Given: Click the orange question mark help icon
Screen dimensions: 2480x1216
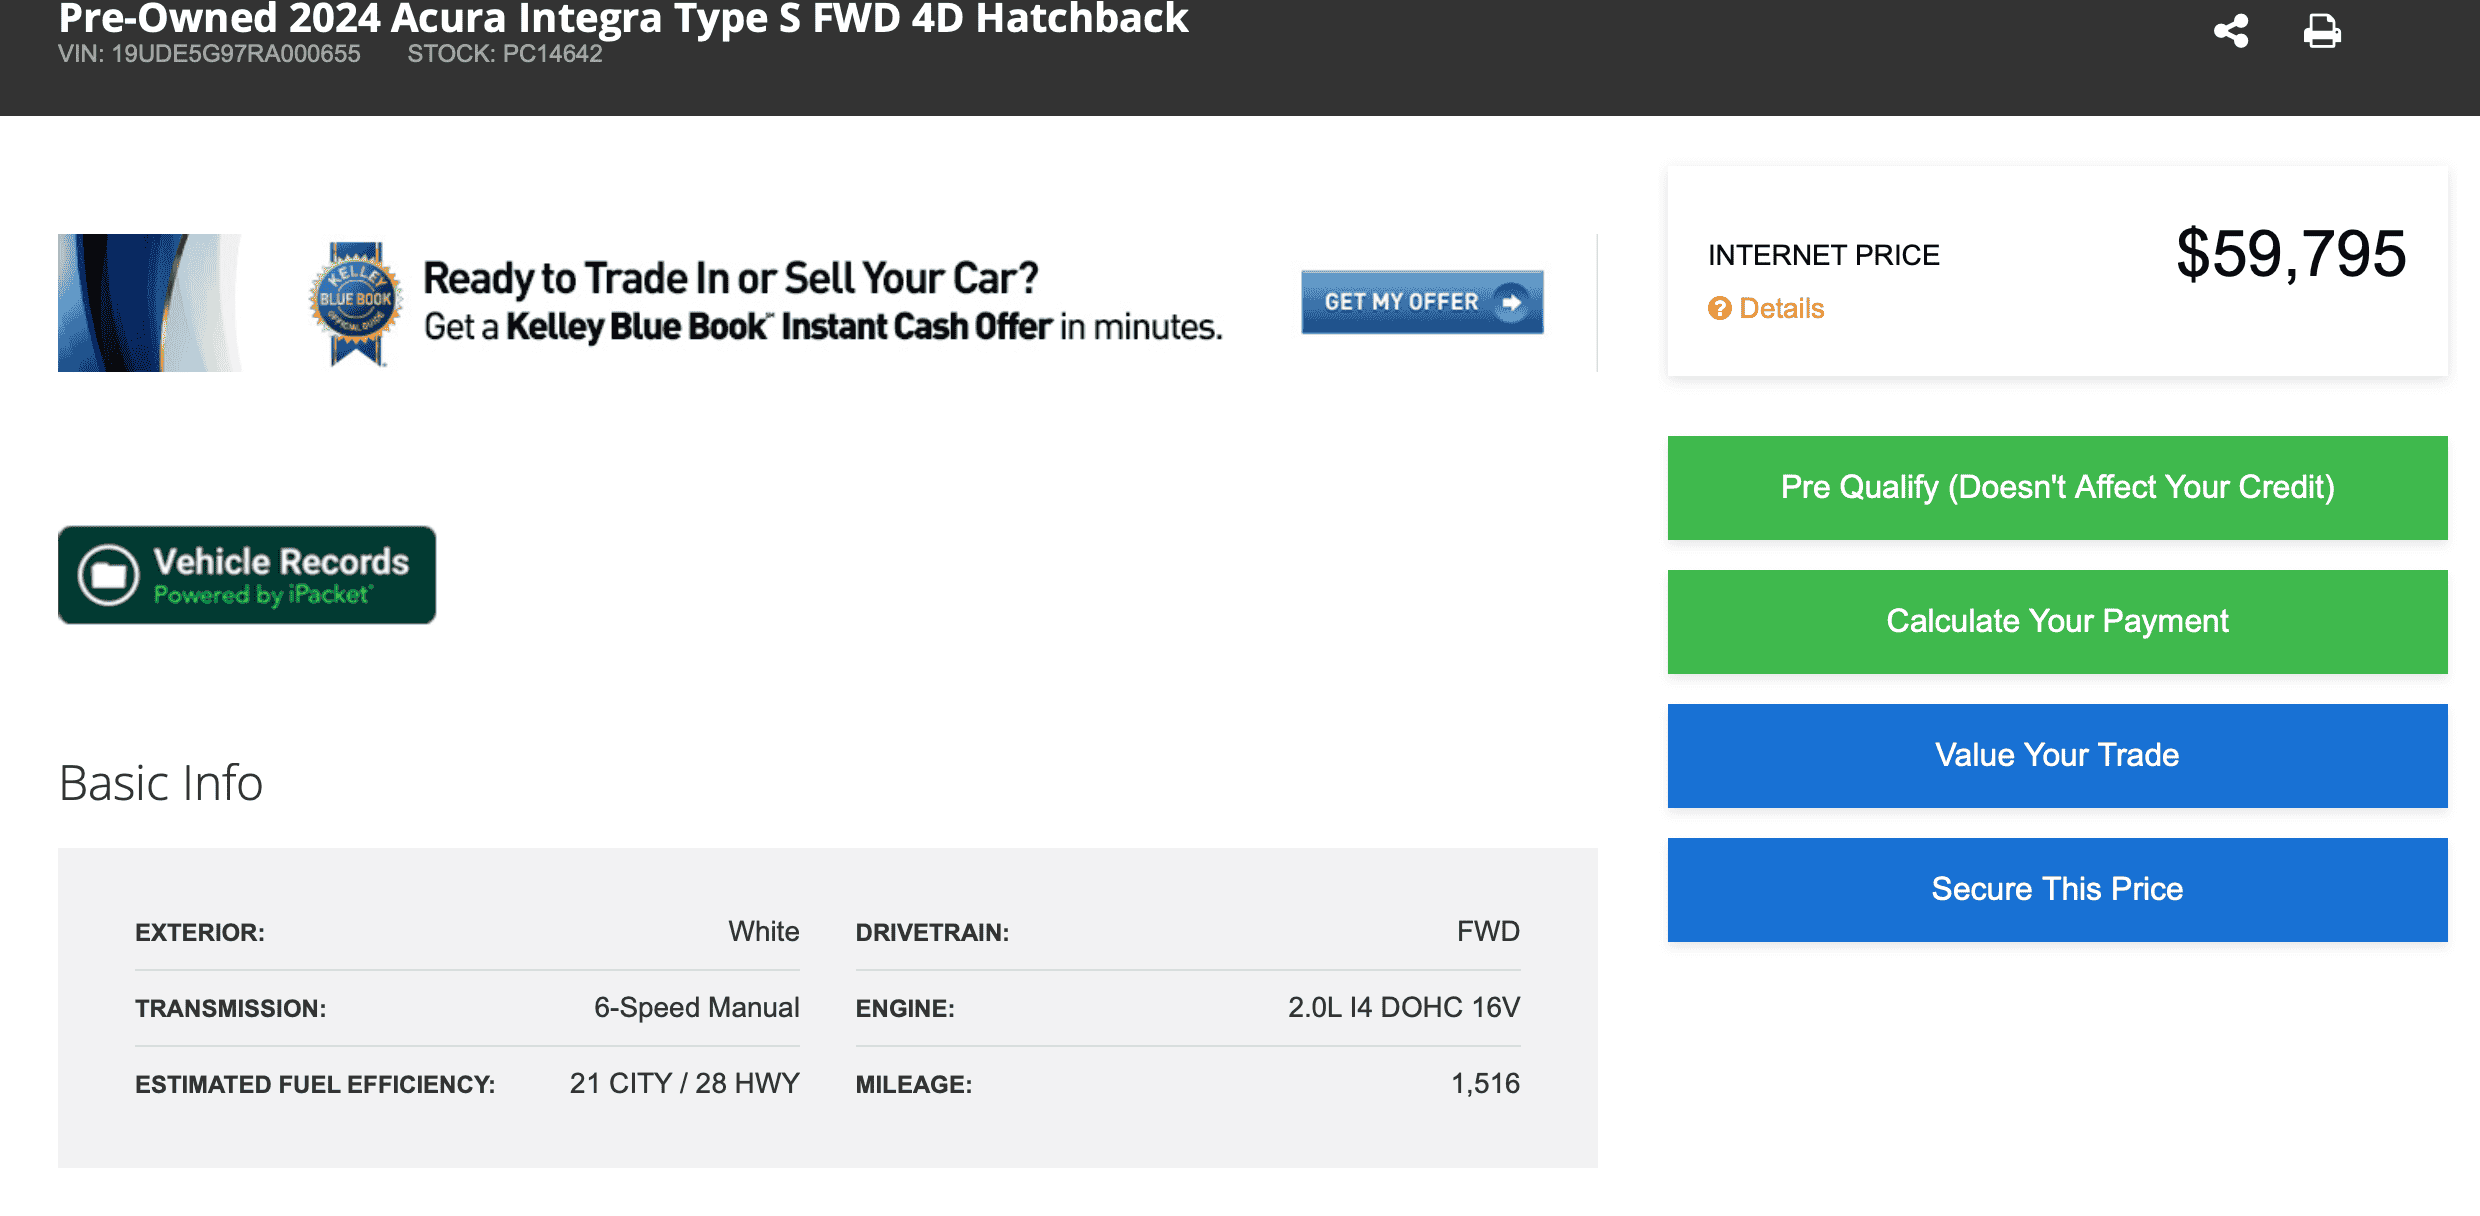Looking at the screenshot, I should [1719, 309].
